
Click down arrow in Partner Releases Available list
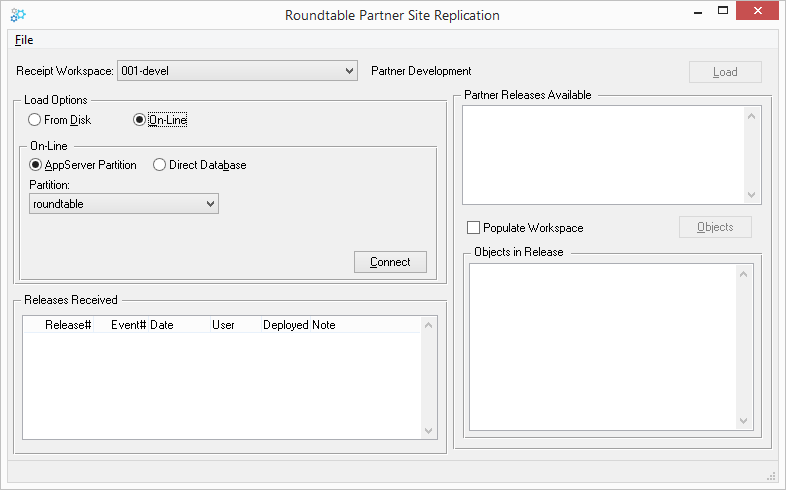coord(751,194)
